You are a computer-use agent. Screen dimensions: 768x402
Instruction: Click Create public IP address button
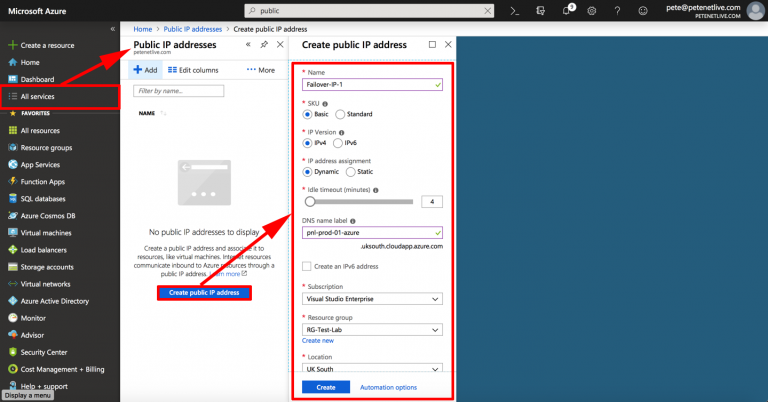[204, 292]
